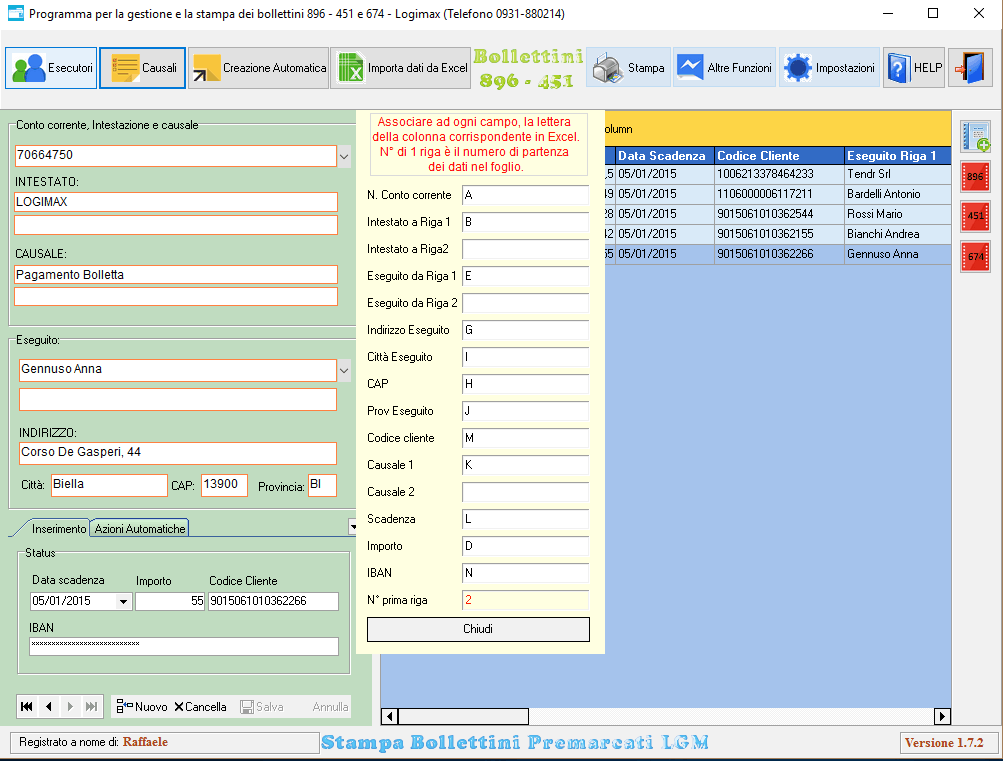Click the grid's scroll left arrow
The width and height of the screenshot is (1003, 761).
click(x=390, y=716)
